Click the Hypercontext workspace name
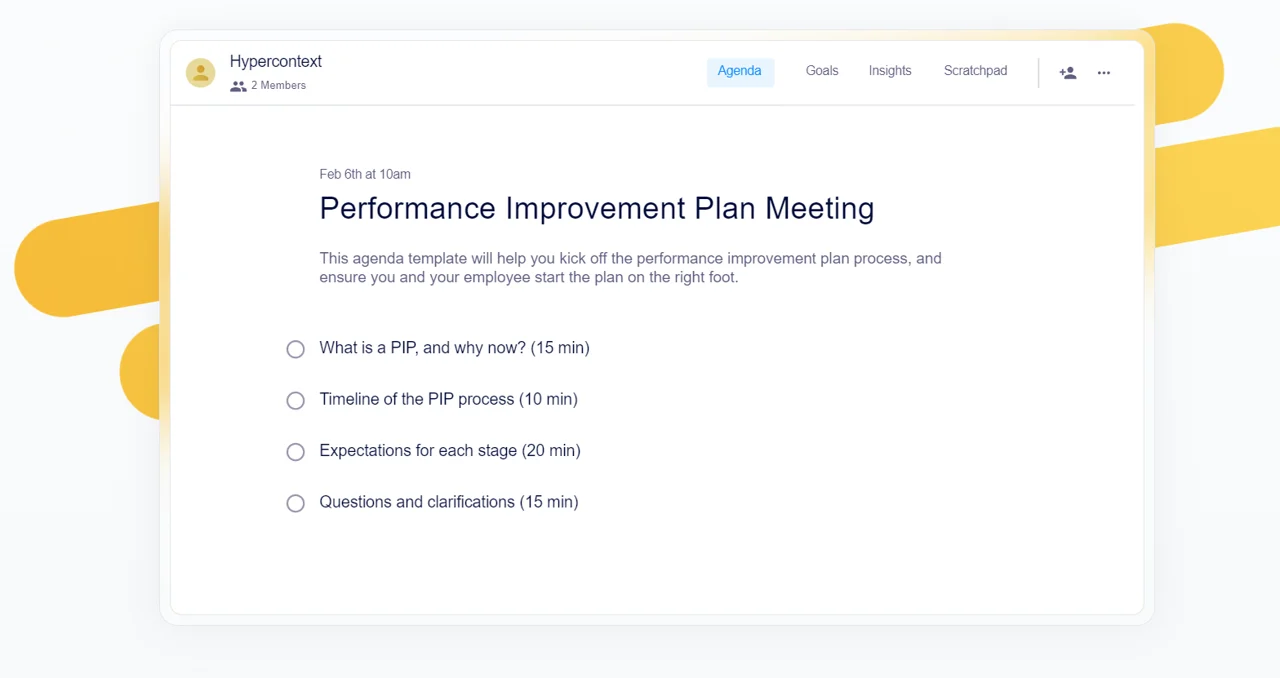Viewport: 1280px width, 678px height. 276,62
